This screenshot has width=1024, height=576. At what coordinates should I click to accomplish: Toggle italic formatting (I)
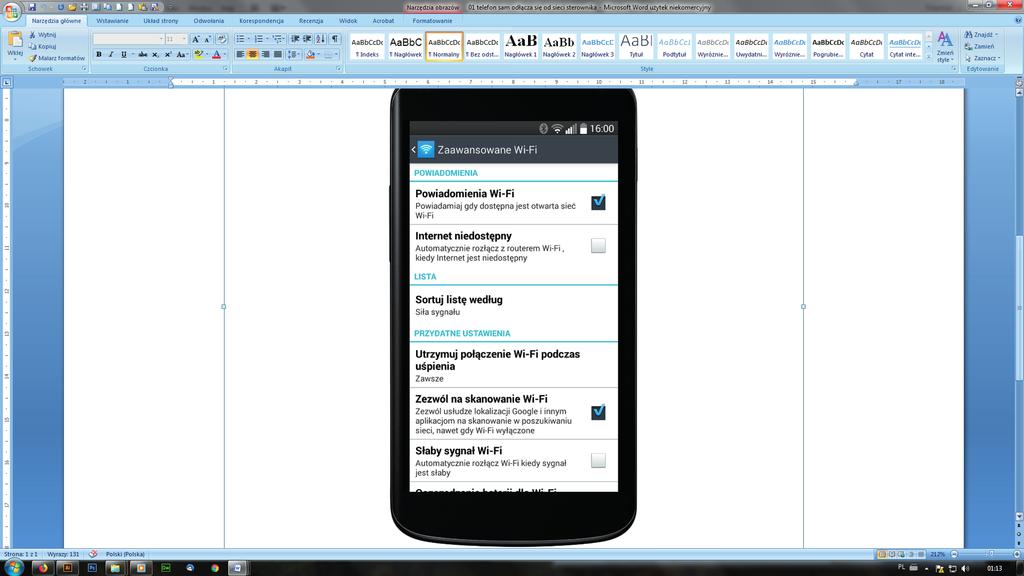(111, 54)
